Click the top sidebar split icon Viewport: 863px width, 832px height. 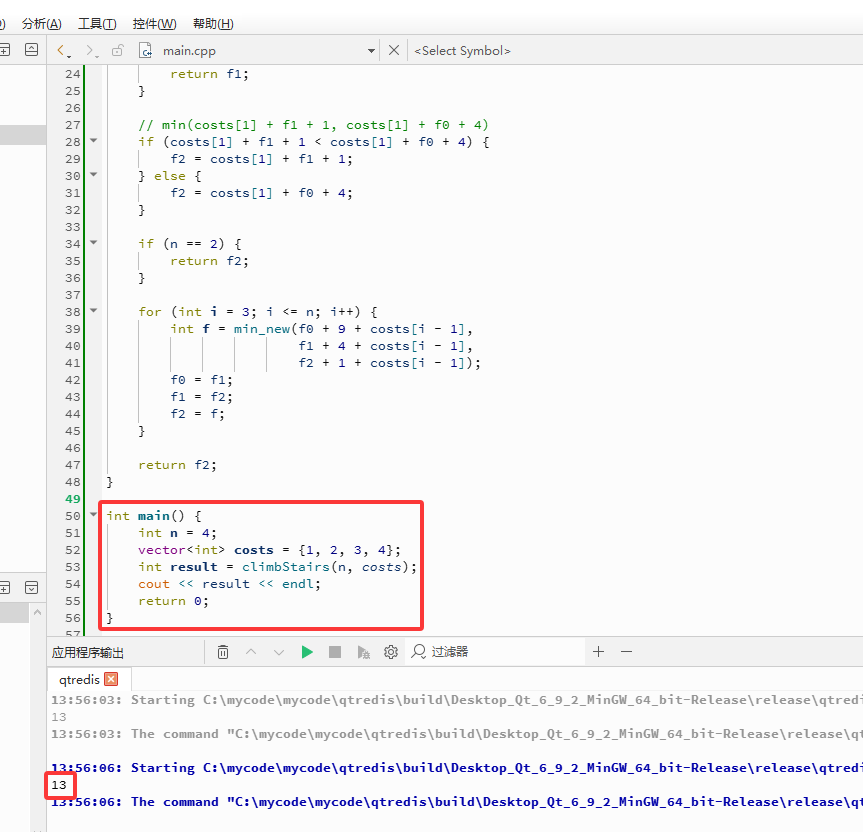4,50
